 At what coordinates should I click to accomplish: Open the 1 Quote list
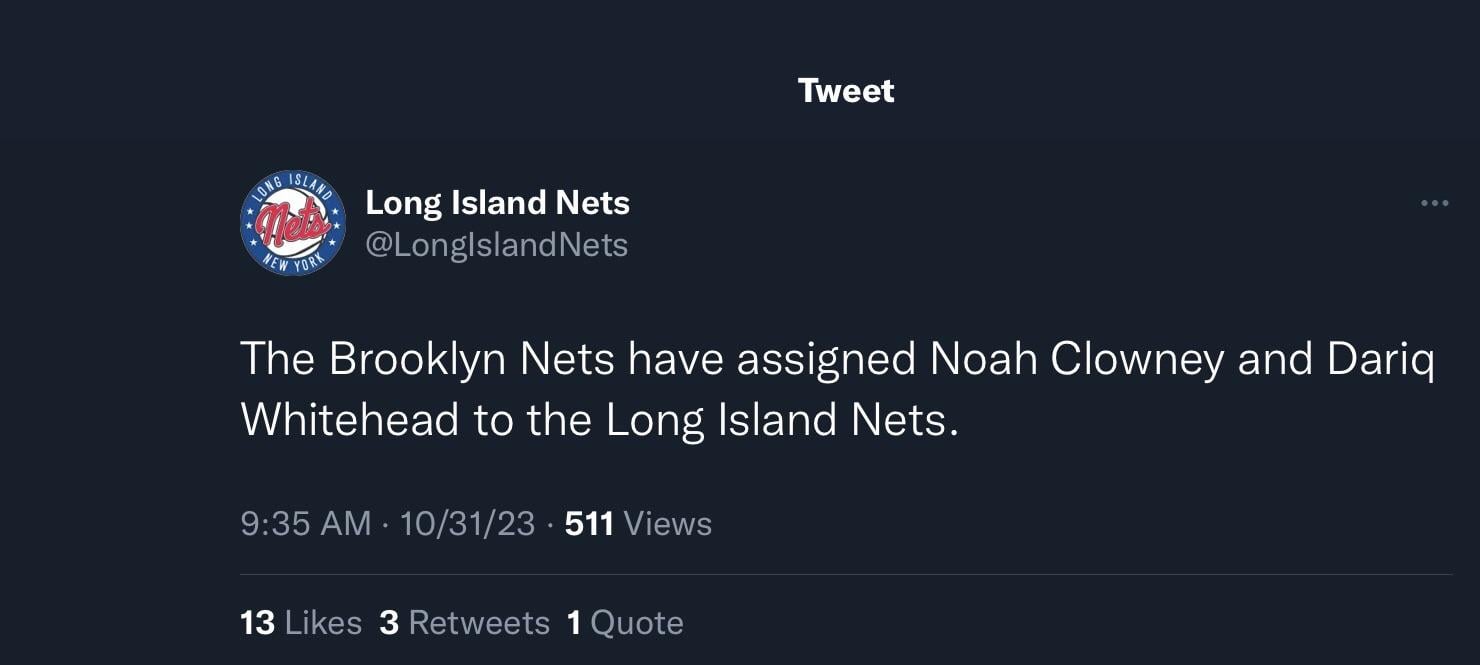tap(625, 623)
